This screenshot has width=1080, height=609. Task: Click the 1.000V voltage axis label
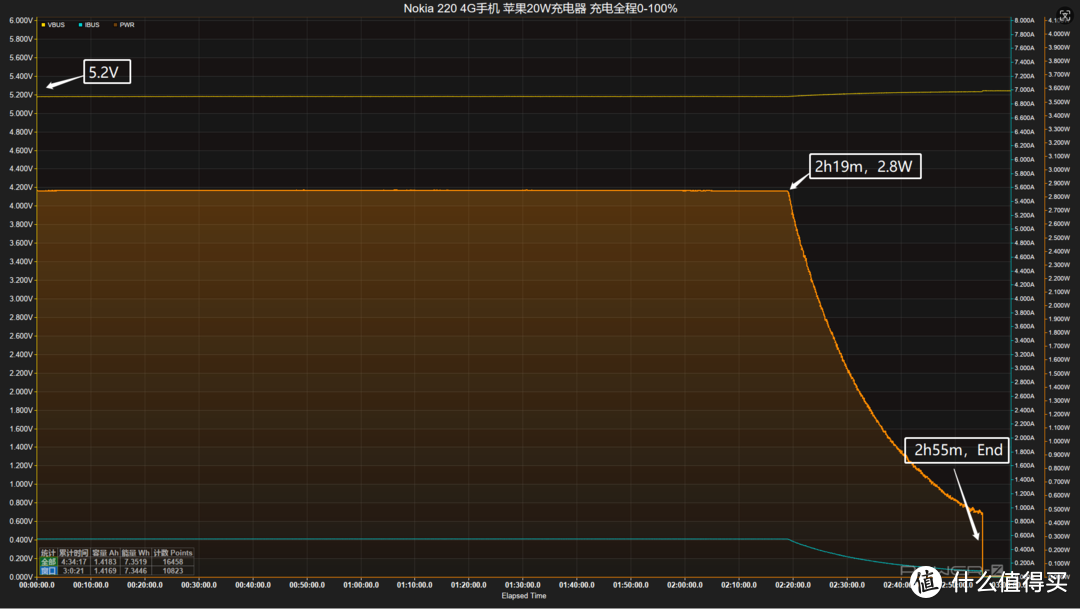pos(21,484)
